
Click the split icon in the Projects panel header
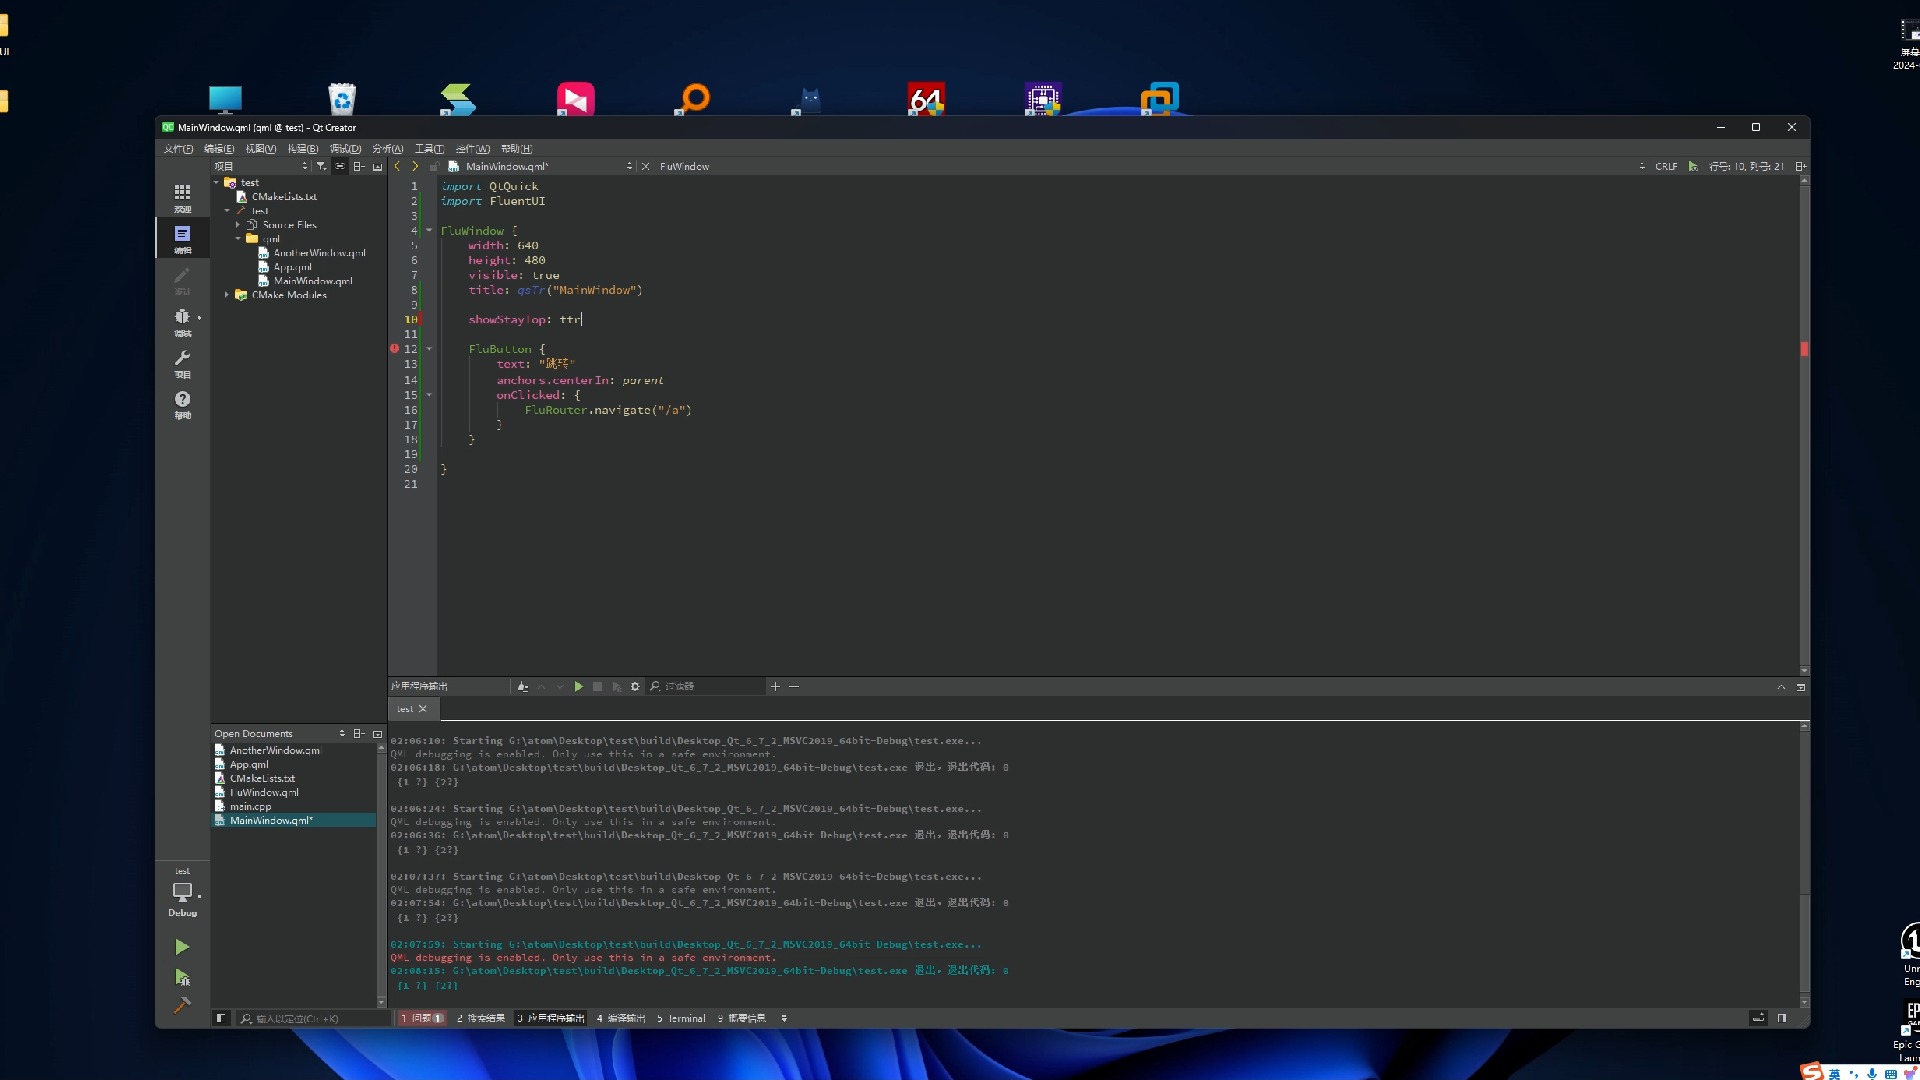click(x=358, y=166)
